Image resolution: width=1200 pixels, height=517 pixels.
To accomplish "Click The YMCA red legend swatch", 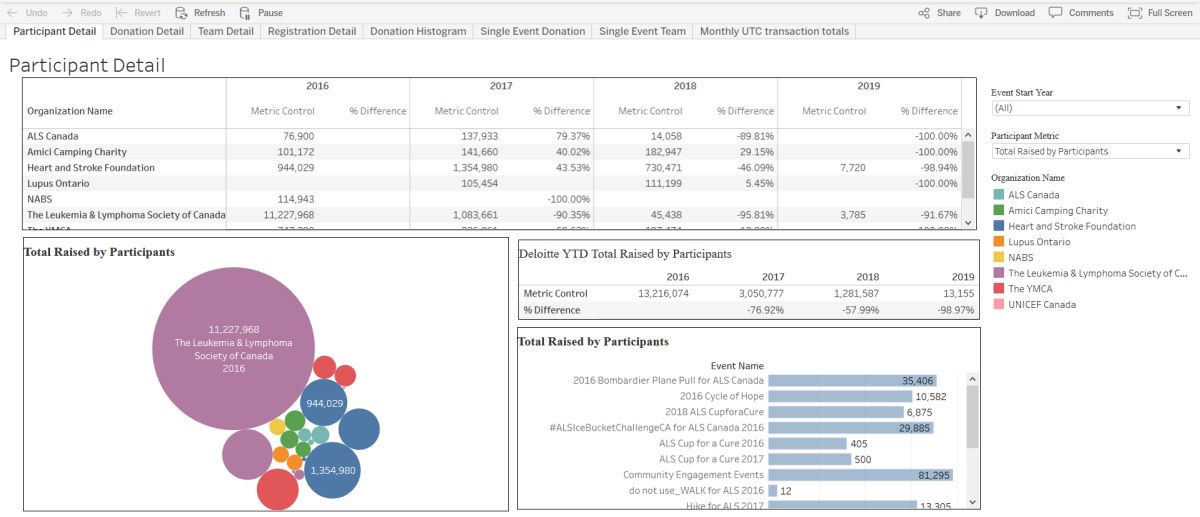I will (x=998, y=289).
